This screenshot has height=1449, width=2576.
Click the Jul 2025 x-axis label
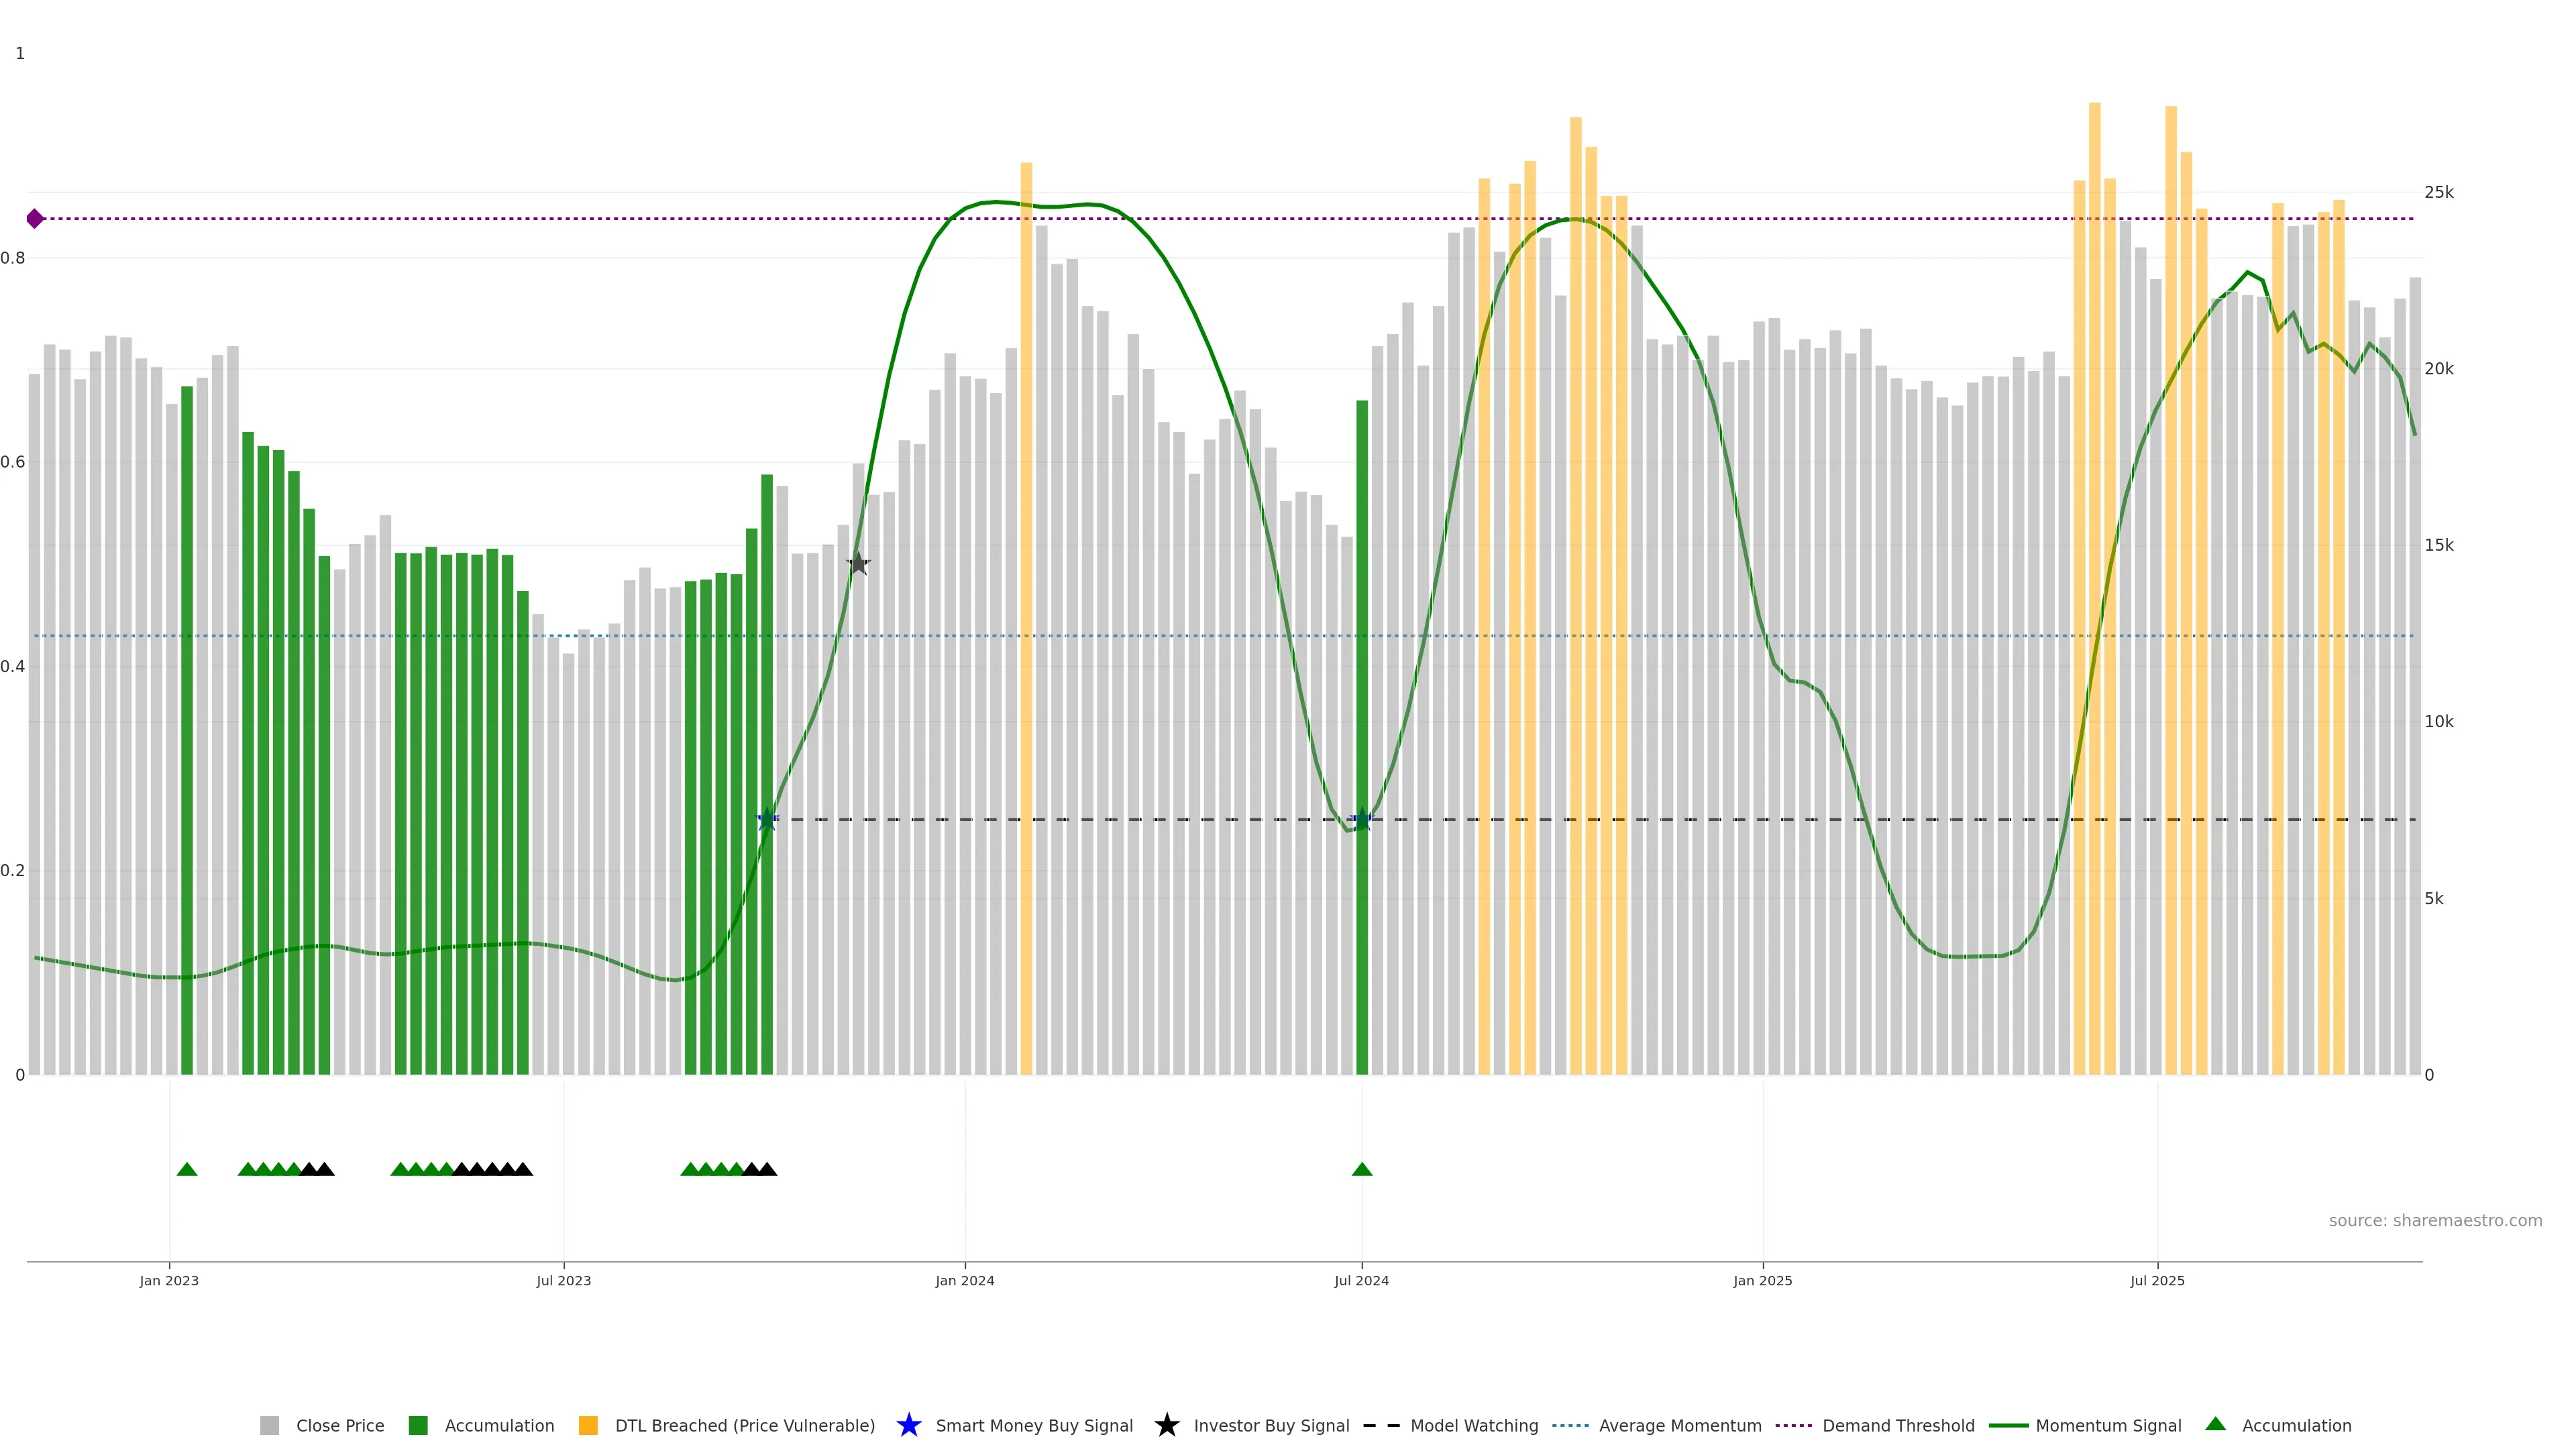2157,1281
